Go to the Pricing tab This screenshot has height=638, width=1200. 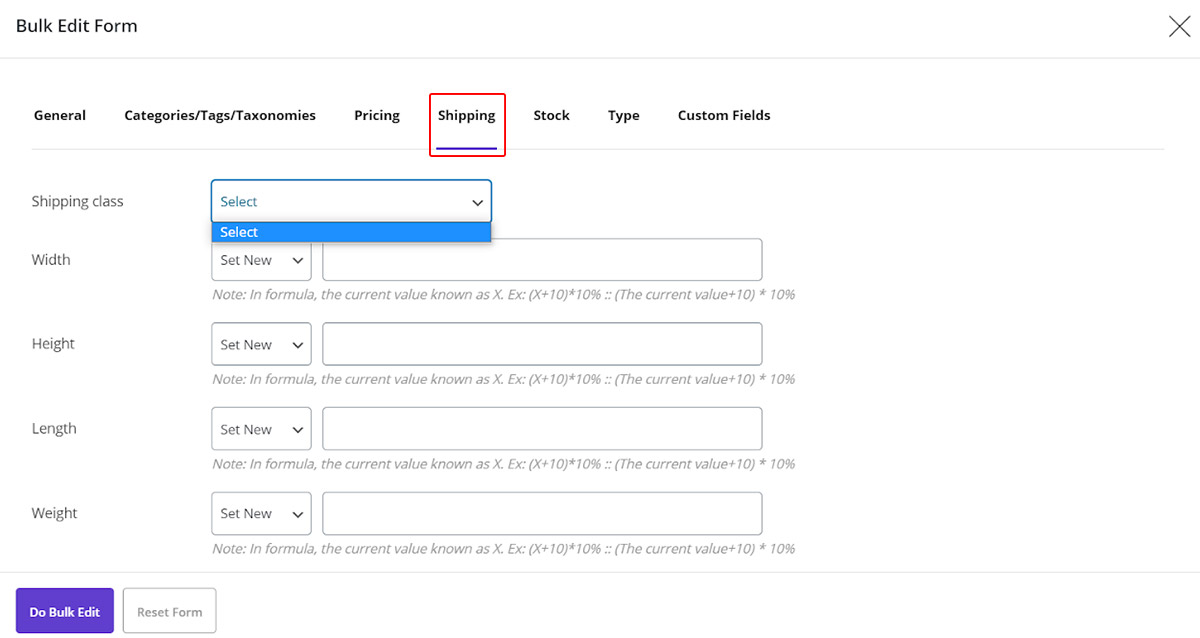click(377, 116)
